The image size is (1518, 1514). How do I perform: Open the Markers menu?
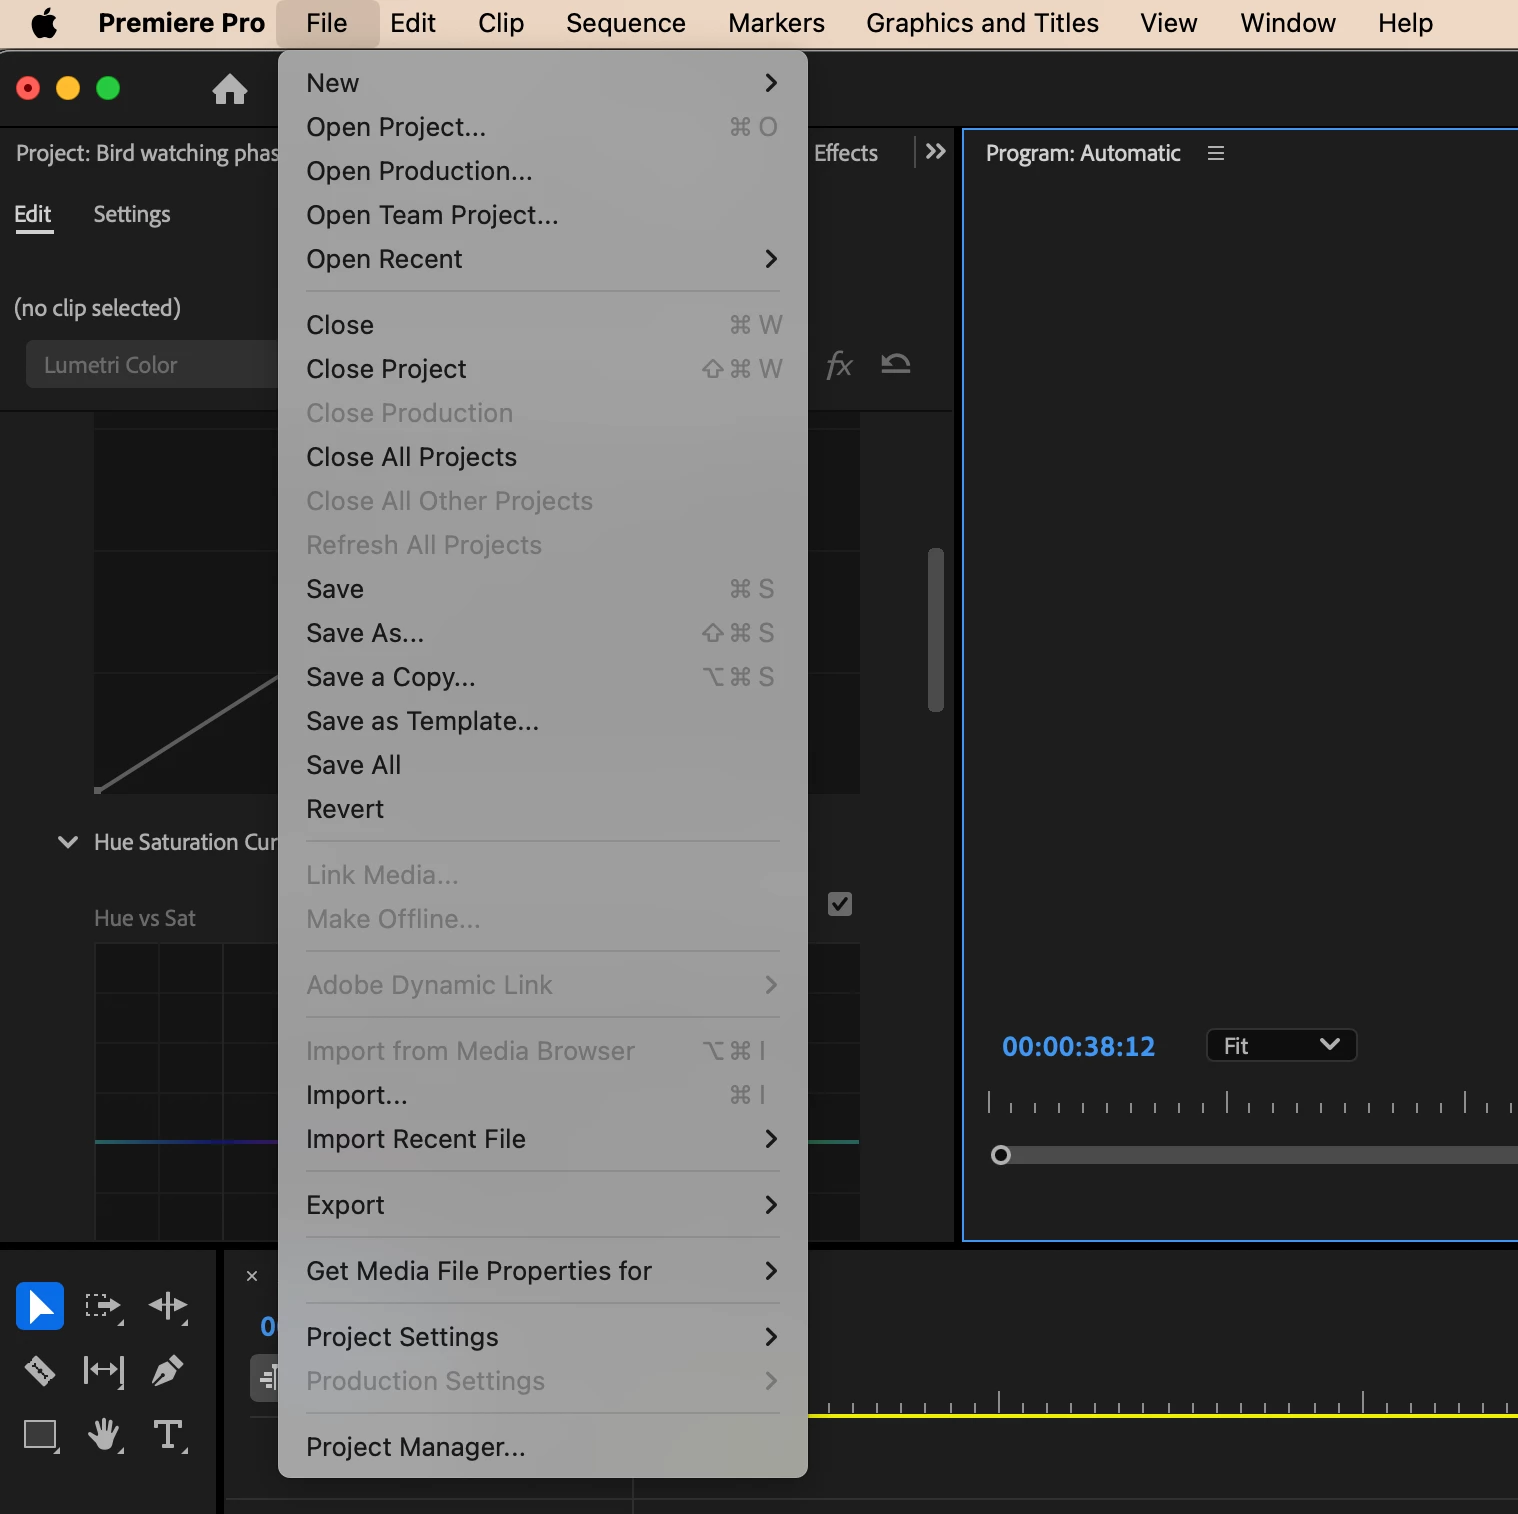click(777, 23)
